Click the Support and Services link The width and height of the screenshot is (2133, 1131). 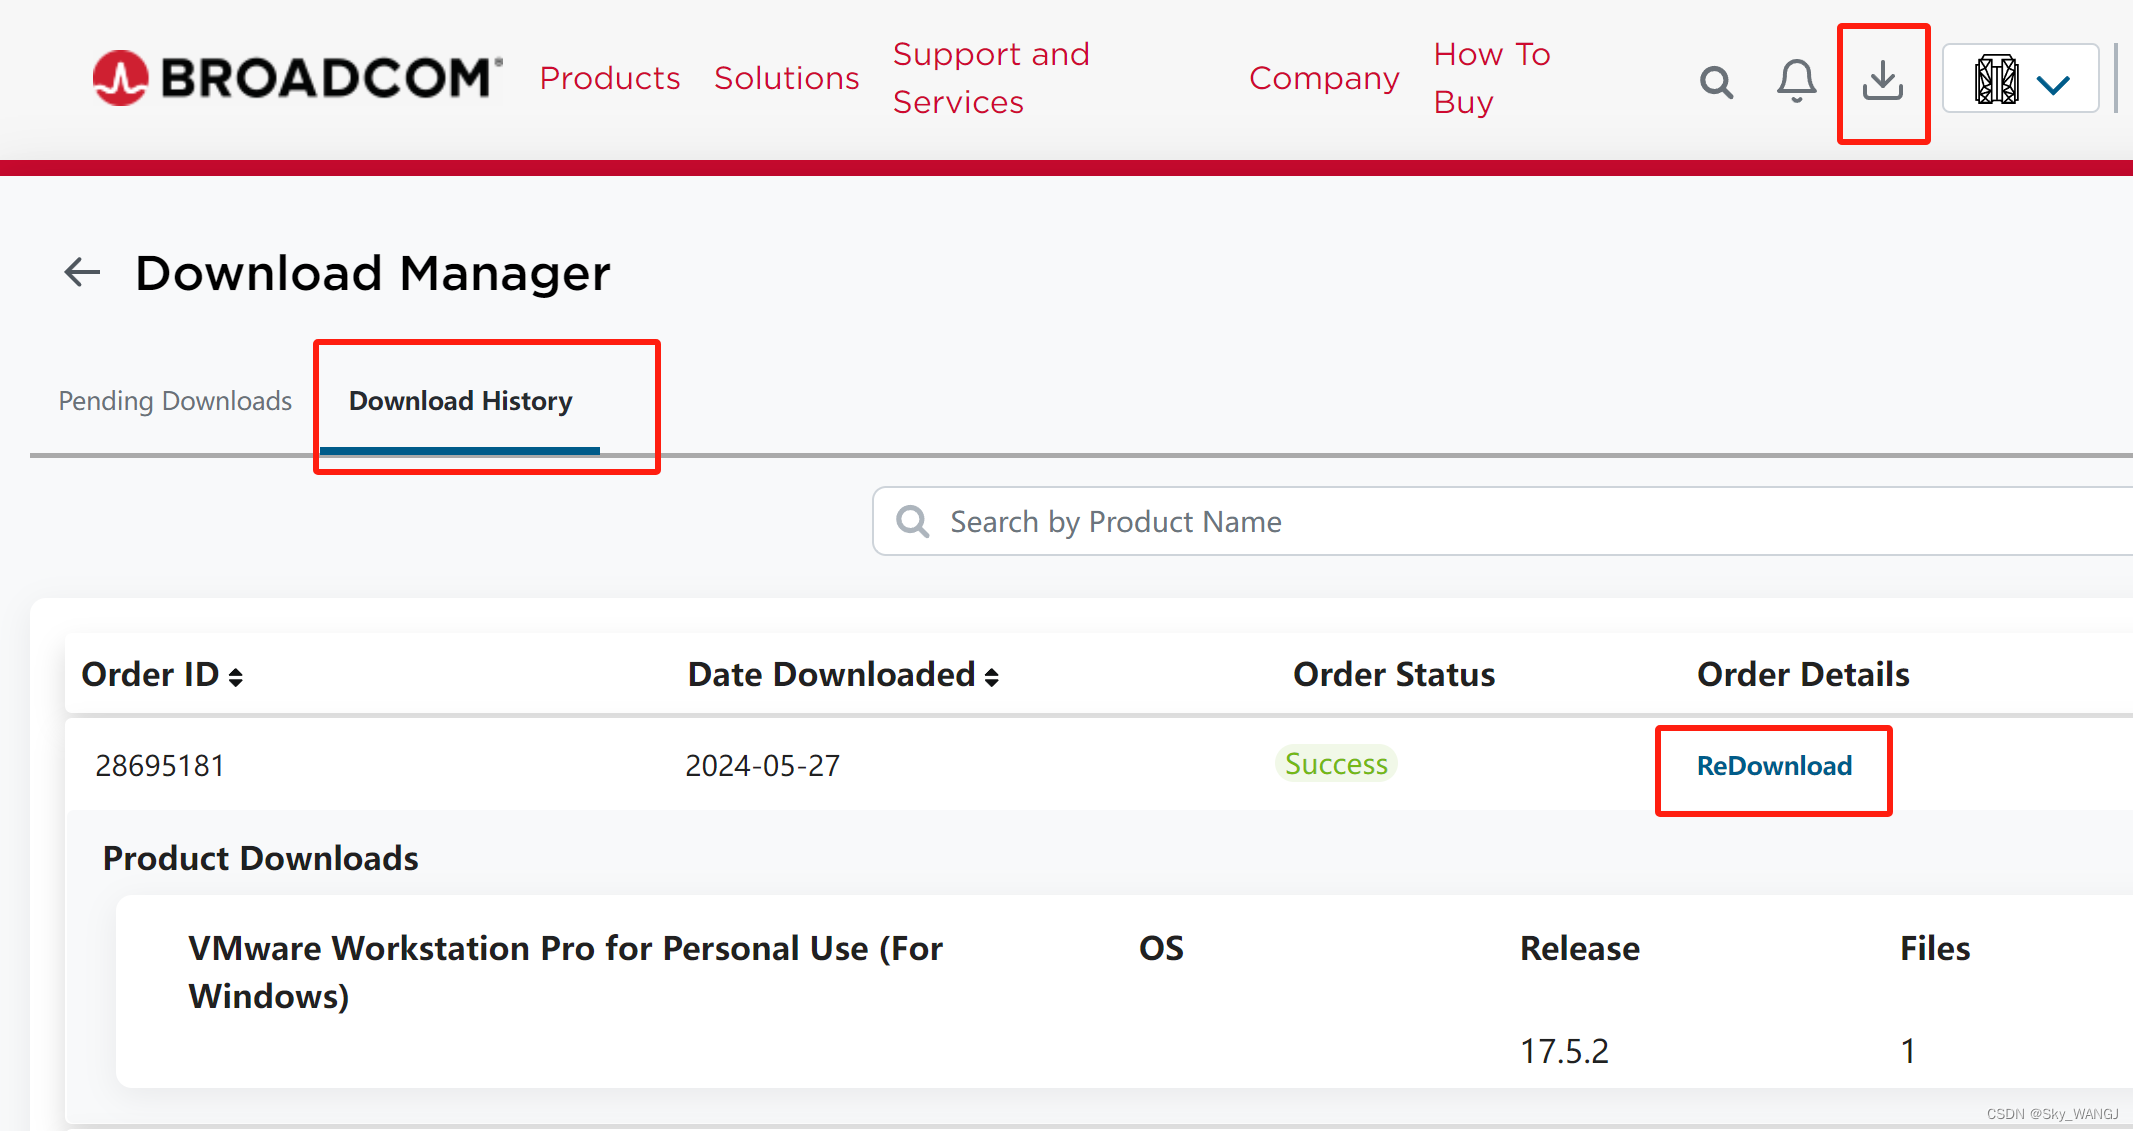990,79
